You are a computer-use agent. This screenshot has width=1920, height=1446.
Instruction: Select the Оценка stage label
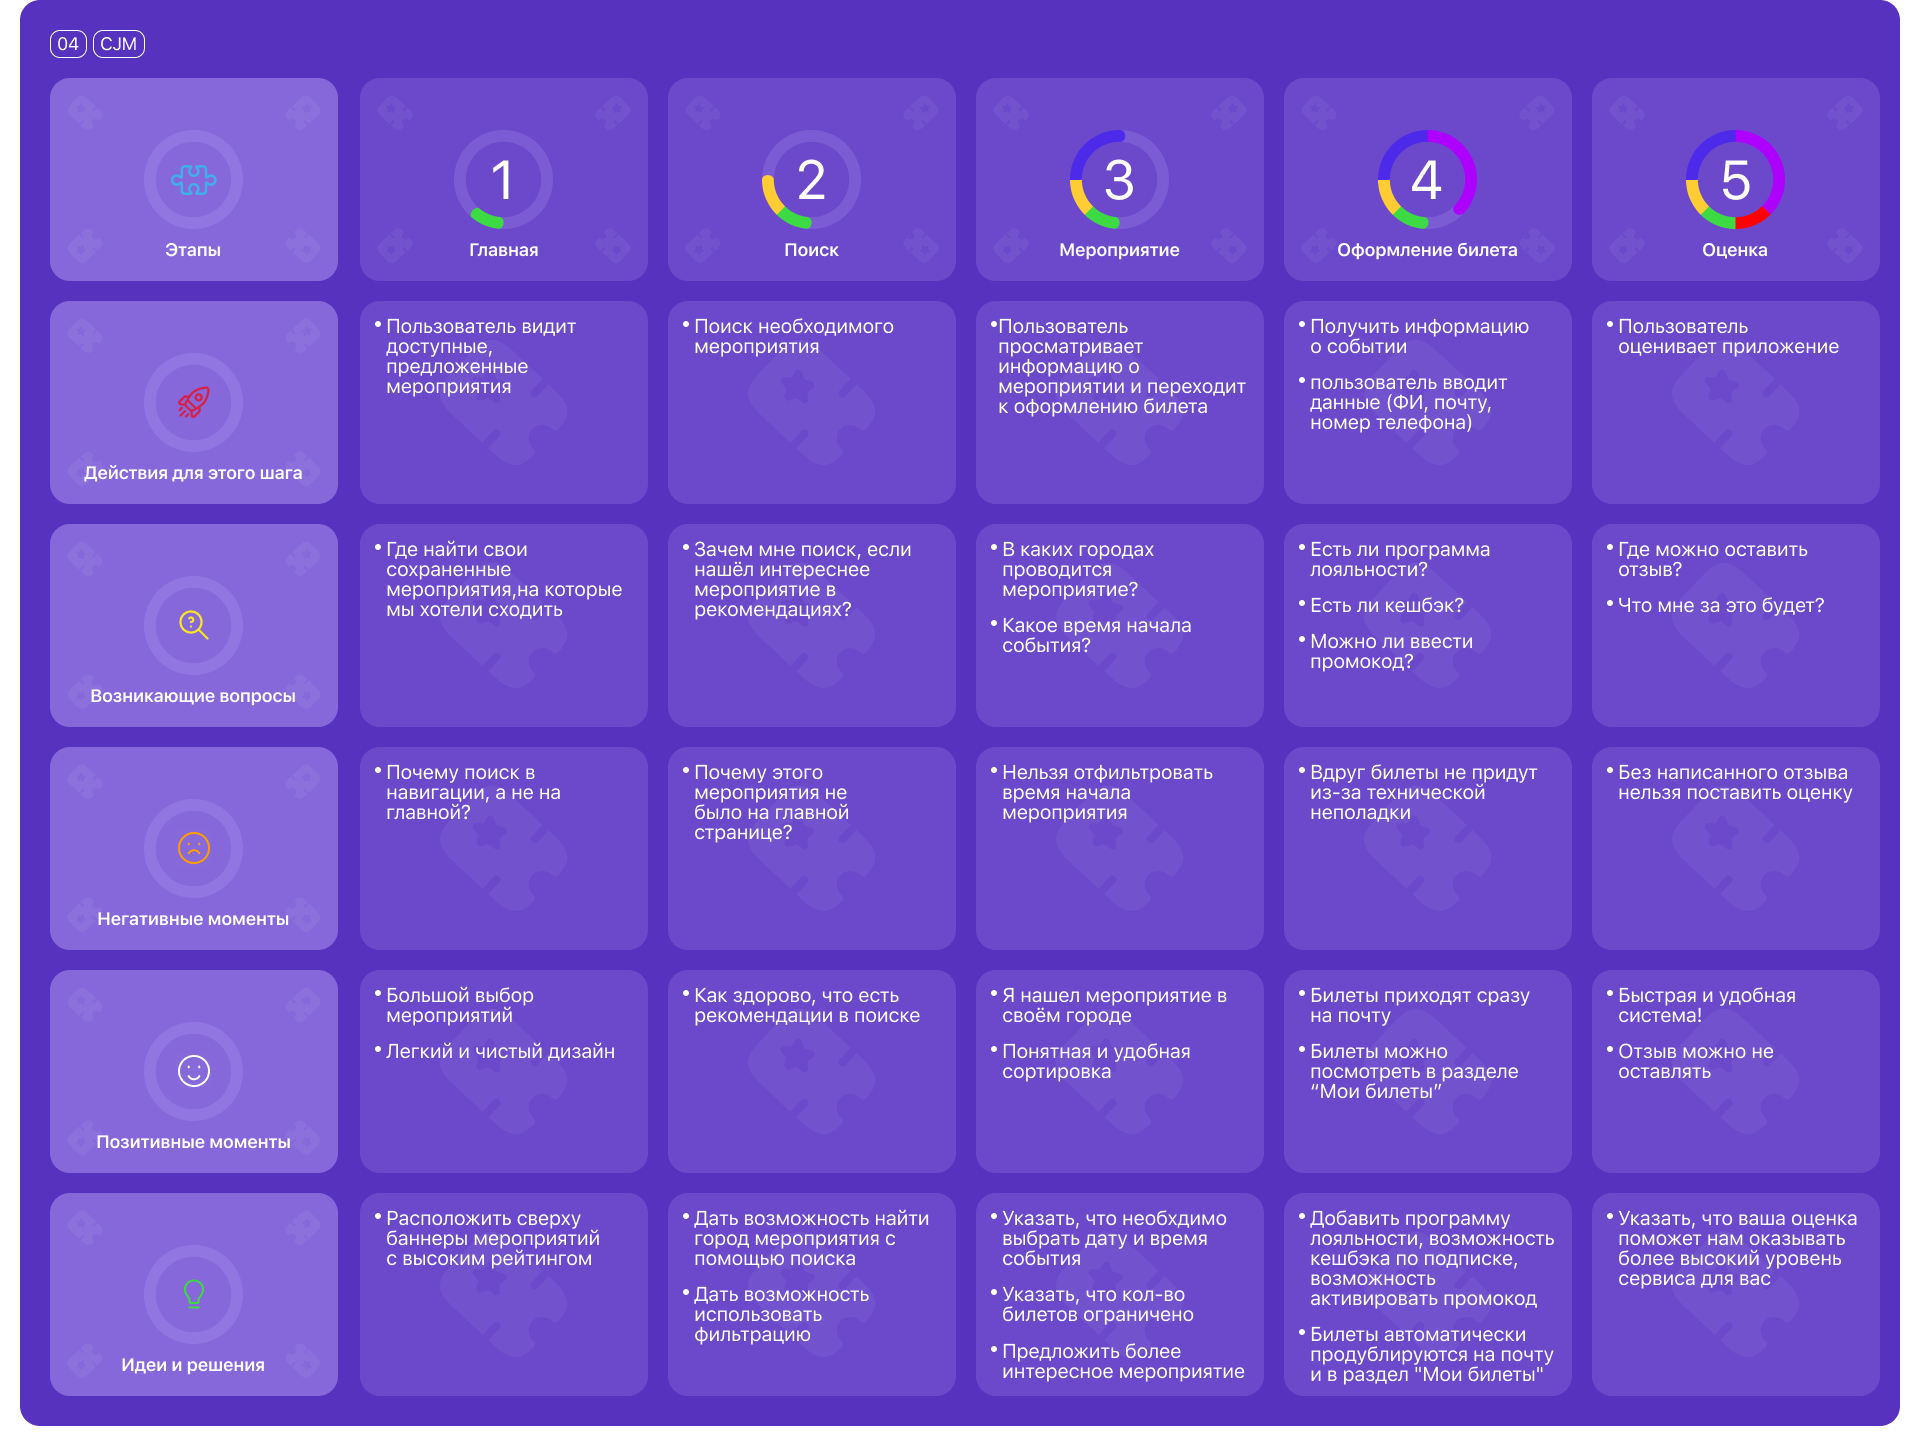pyautogui.click(x=1735, y=250)
